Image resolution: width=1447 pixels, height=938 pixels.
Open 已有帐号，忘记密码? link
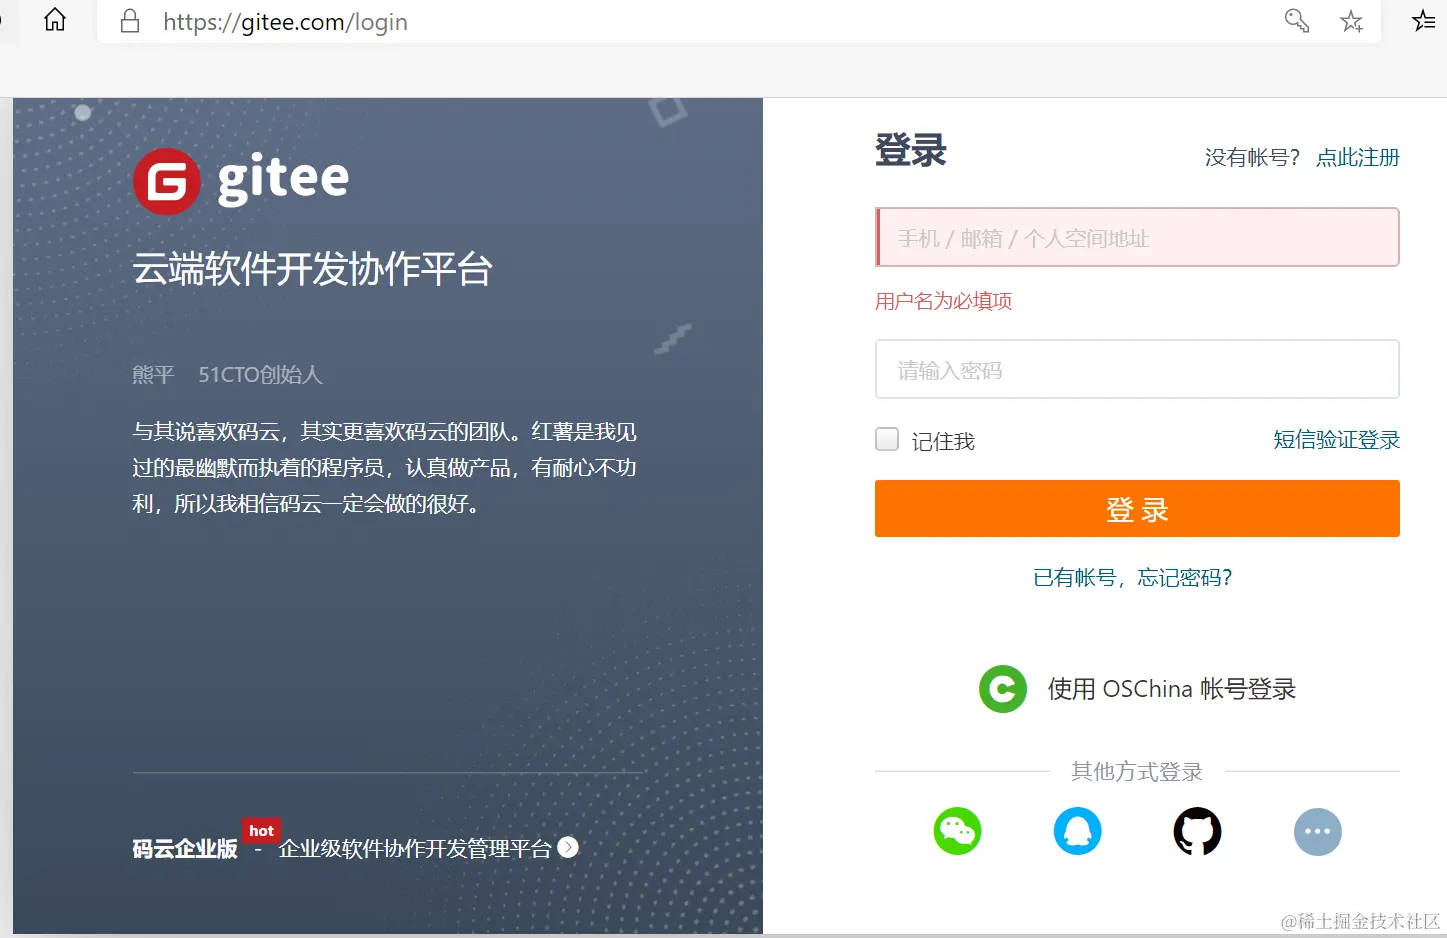point(1132,577)
